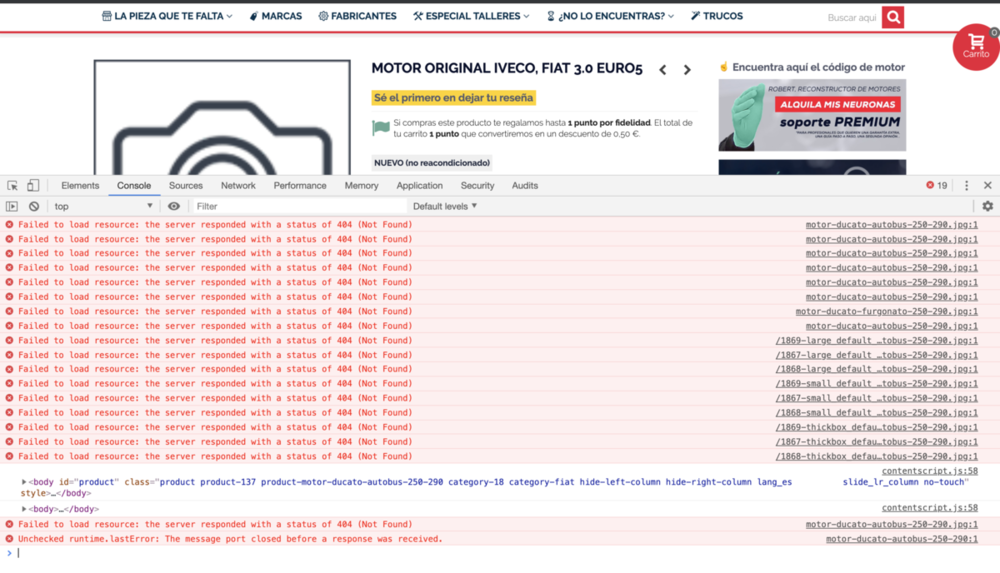Open DevTools three-dot menu
The height and width of the screenshot is (573, 1000).
(966, 185)
